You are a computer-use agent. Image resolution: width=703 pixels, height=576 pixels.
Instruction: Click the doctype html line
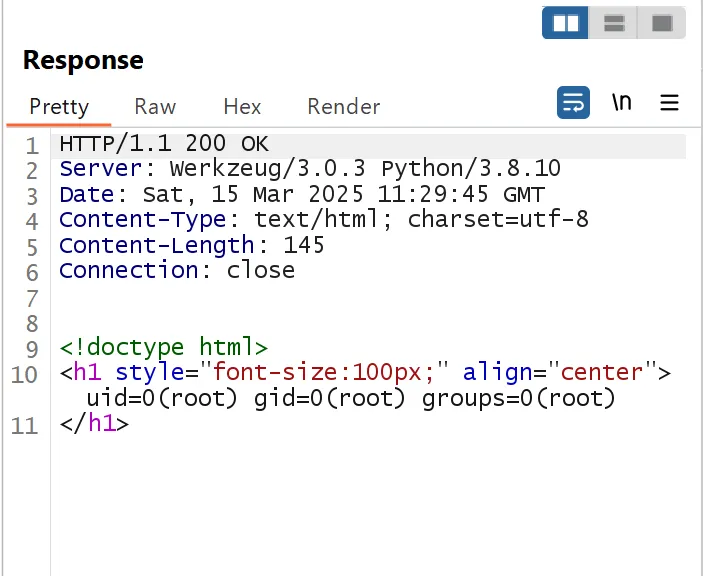[164, 347]
